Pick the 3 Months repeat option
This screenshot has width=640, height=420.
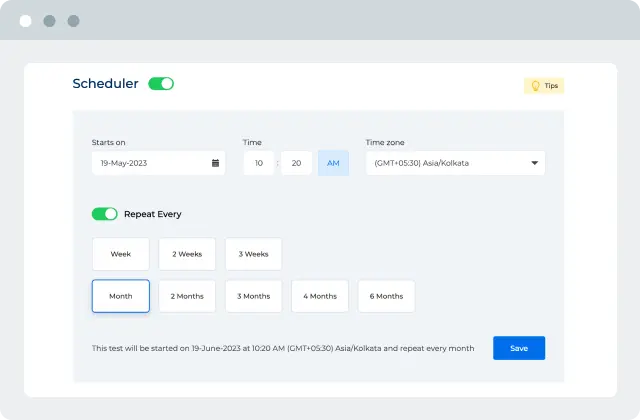253,296
